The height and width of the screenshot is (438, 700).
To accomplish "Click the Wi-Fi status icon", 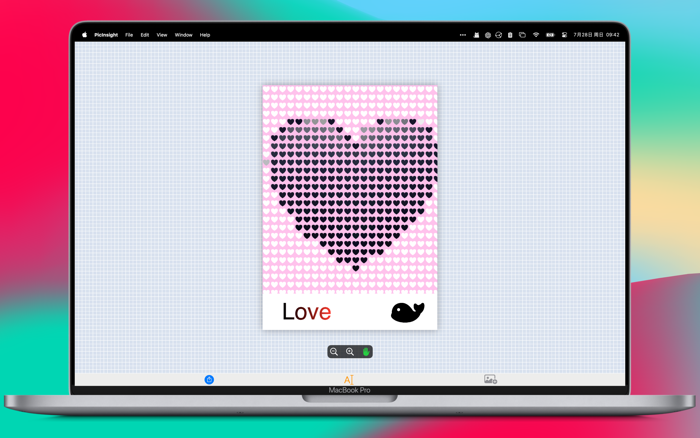I will pos(536,35).
